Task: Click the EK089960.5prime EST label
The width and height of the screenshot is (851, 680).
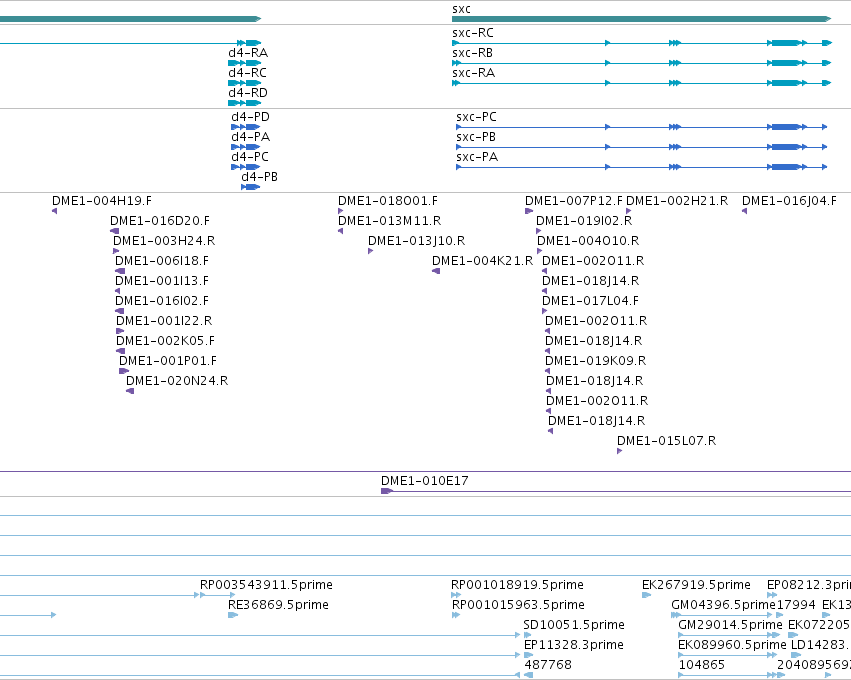Action: (732, 646)
